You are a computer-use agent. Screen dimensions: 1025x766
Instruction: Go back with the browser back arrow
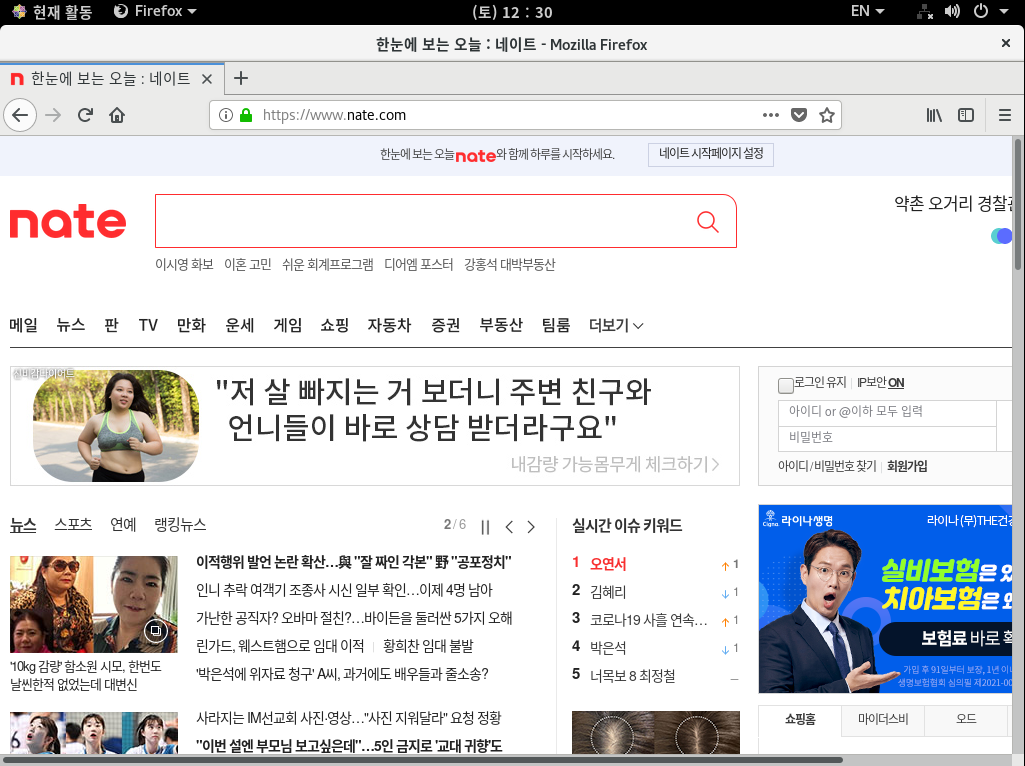tap(20, 116)
